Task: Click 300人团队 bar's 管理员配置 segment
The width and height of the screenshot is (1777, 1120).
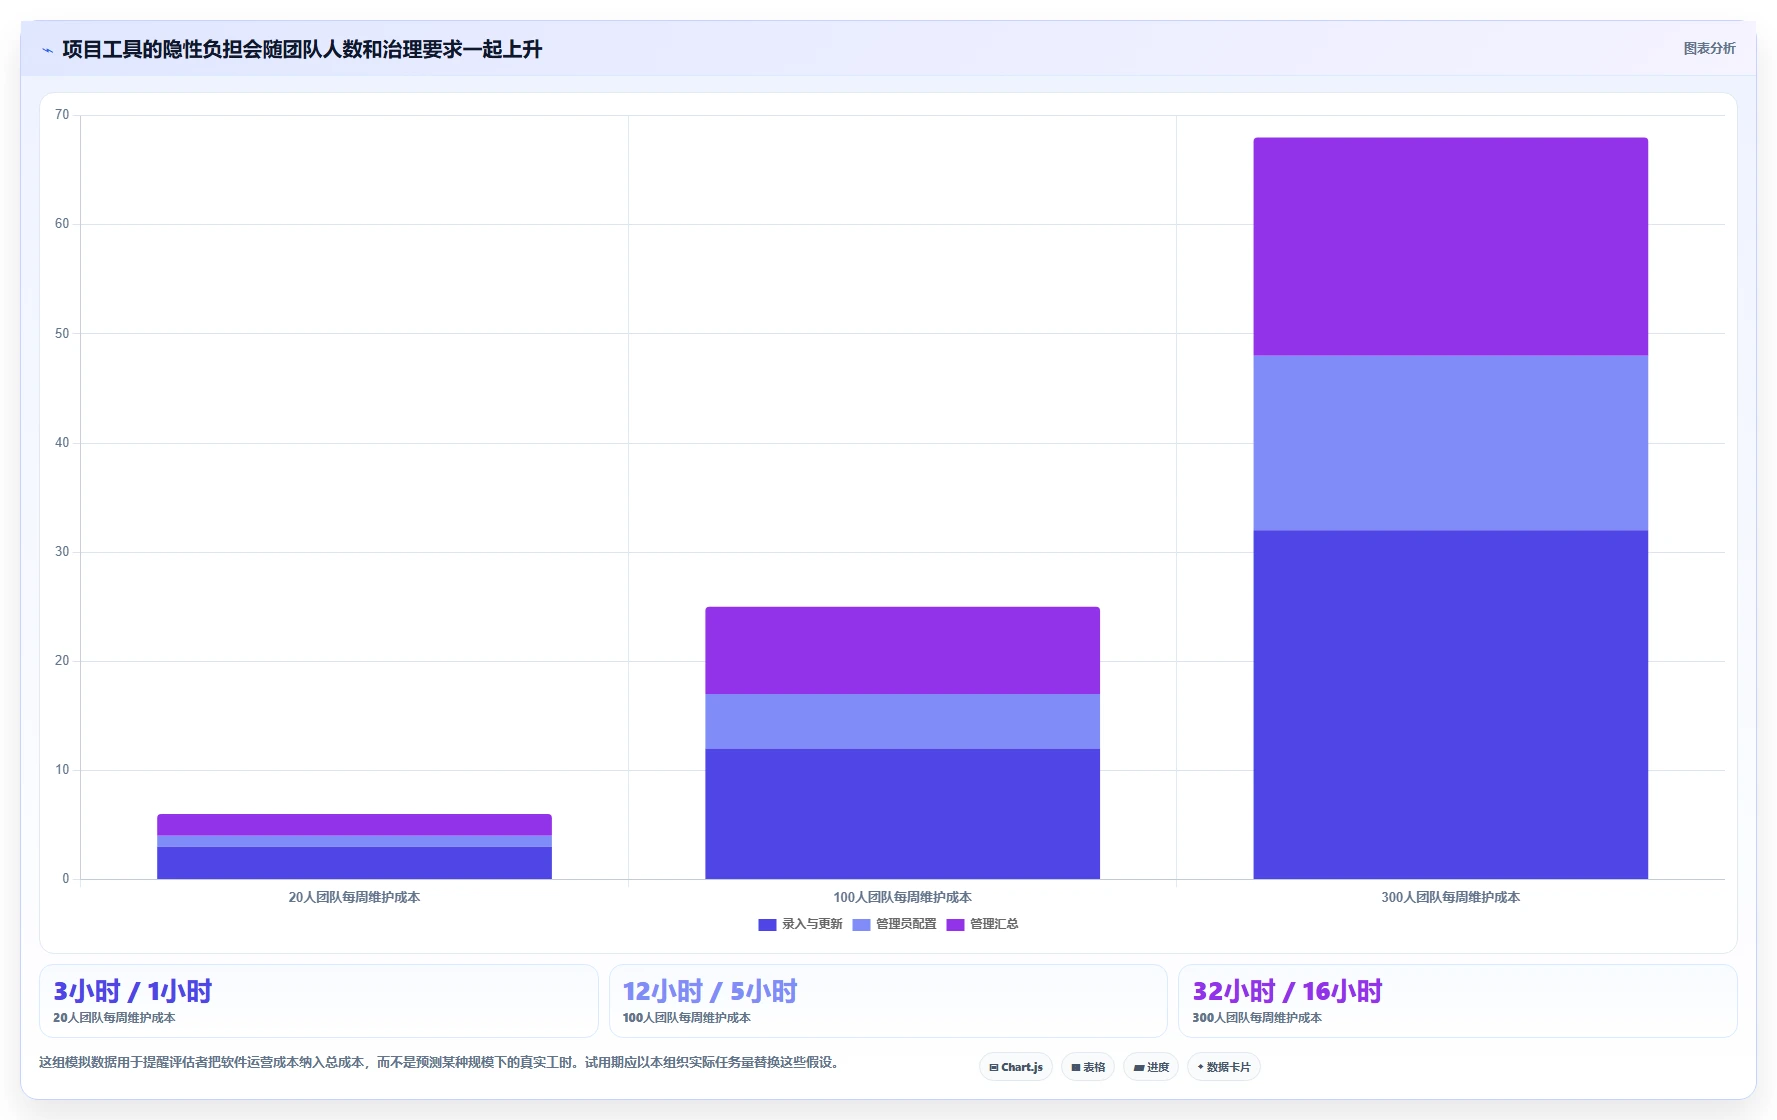Action: (x=1450, y=443)
